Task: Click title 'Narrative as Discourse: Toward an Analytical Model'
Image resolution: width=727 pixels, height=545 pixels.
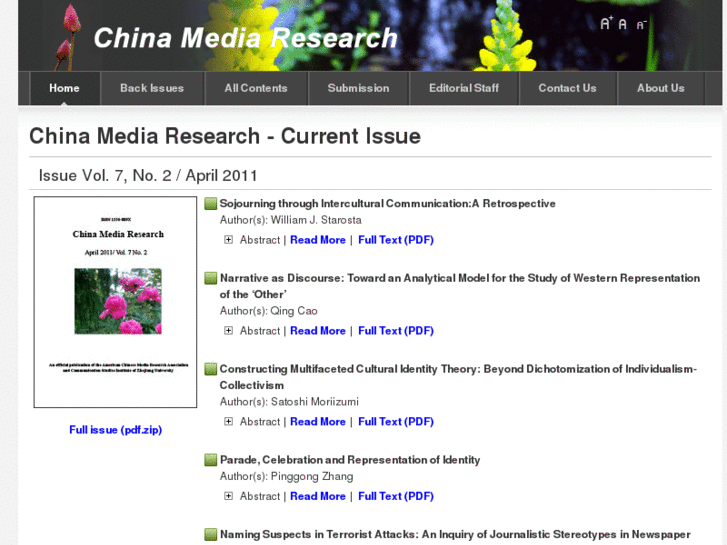Action: tap(459, 286)
